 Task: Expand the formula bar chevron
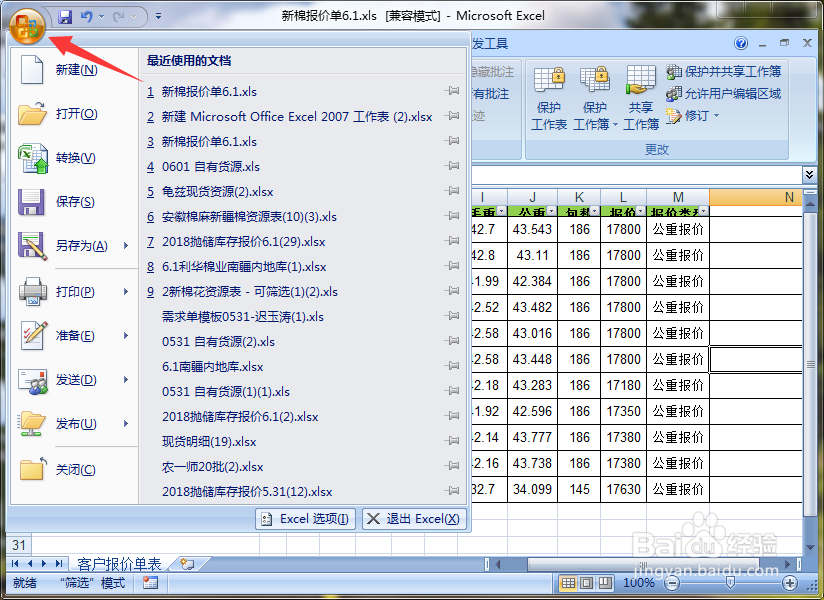pyautogui.click(x=809, y=174)
